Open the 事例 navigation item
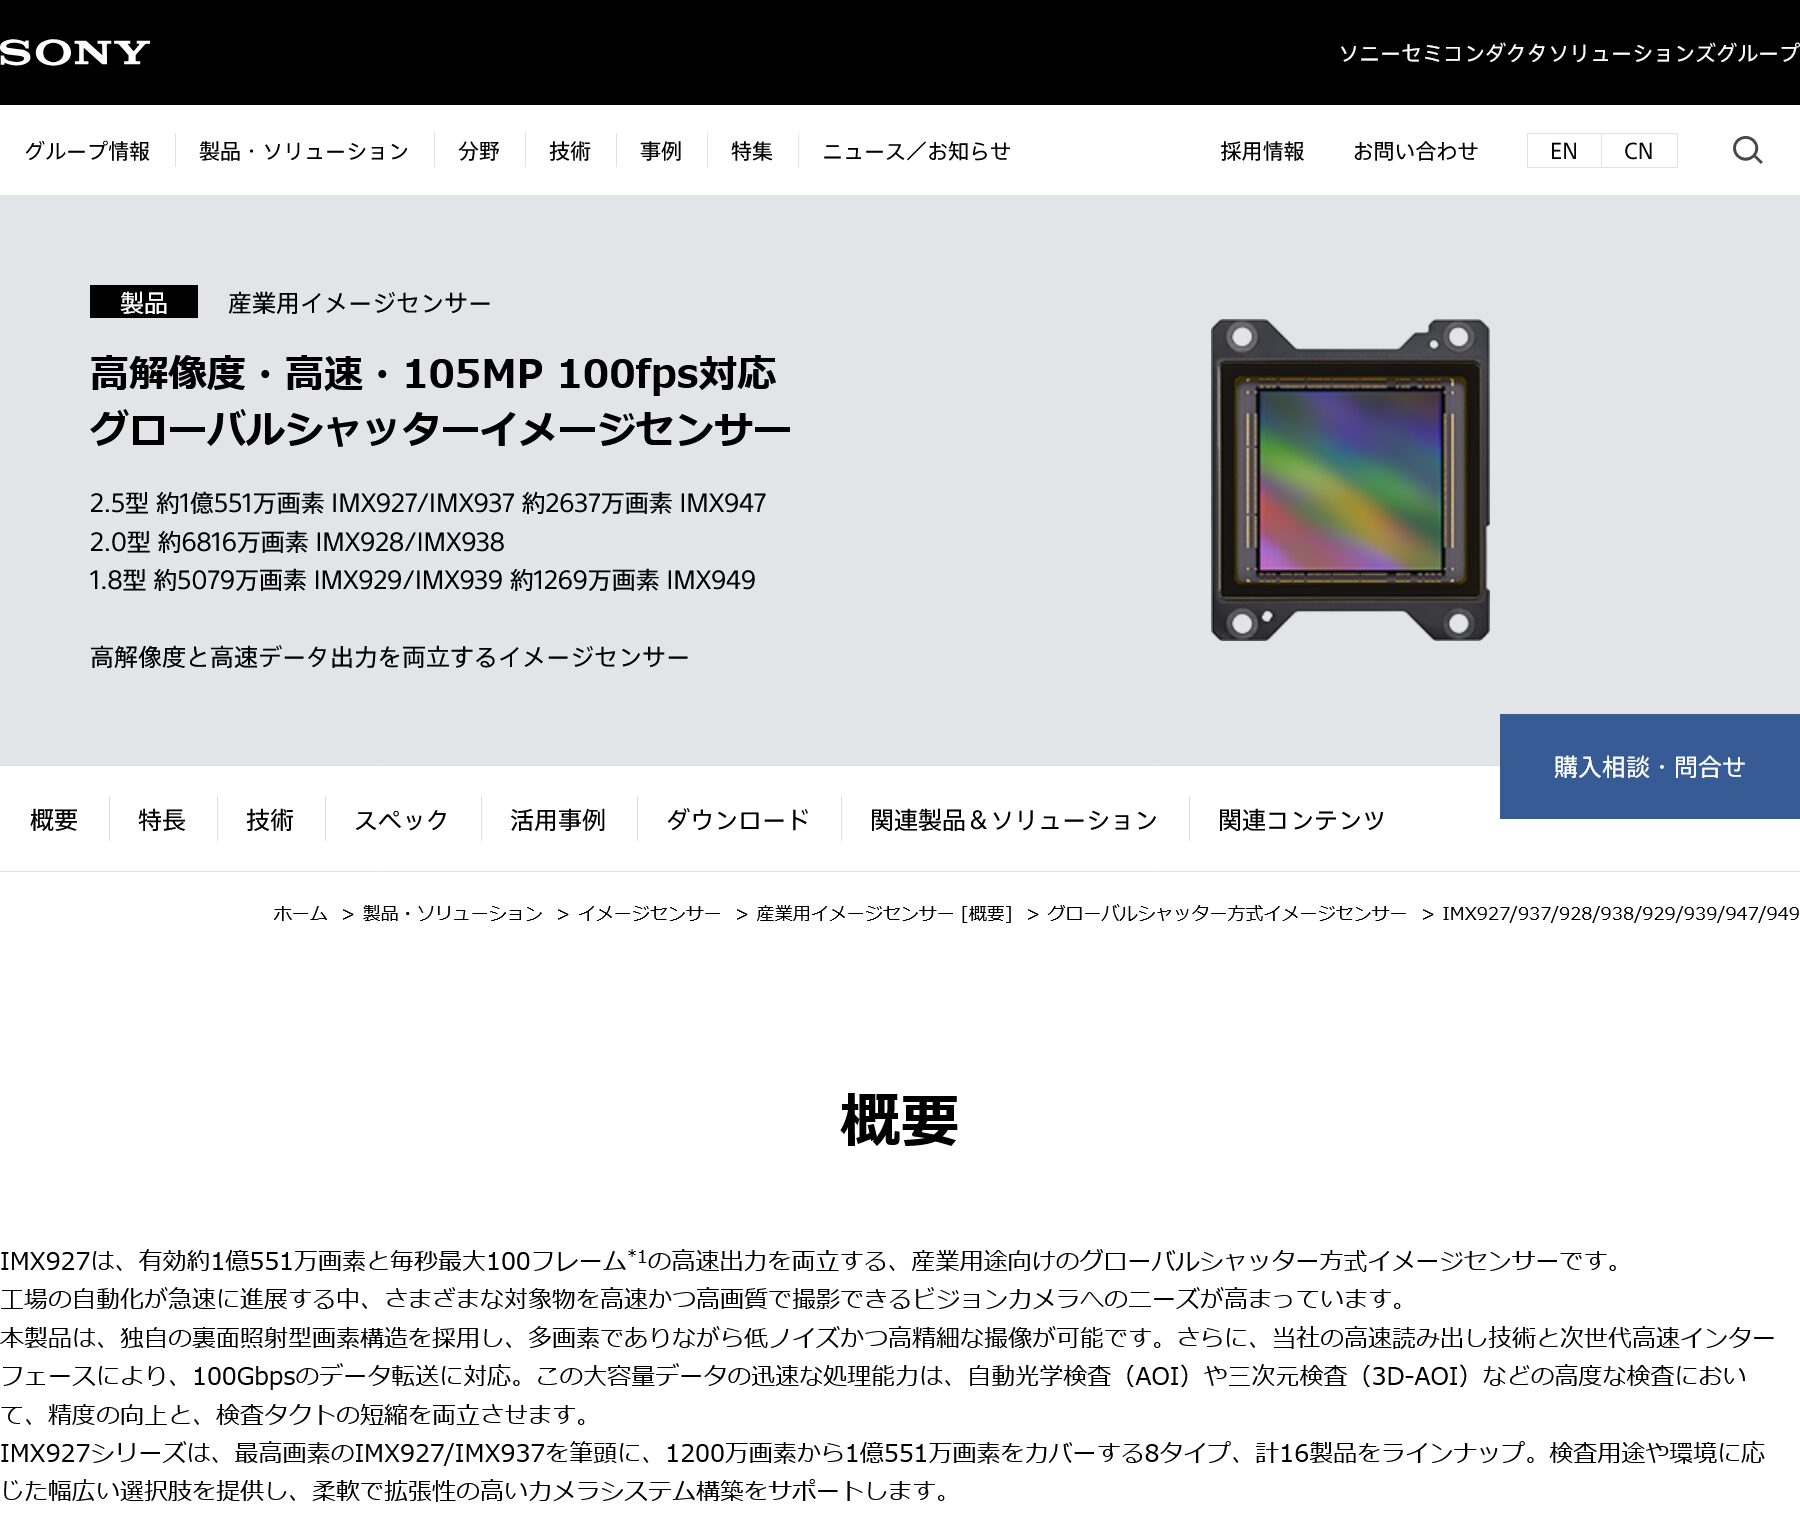This screenshot has width=1800, height=1521. 661,151
